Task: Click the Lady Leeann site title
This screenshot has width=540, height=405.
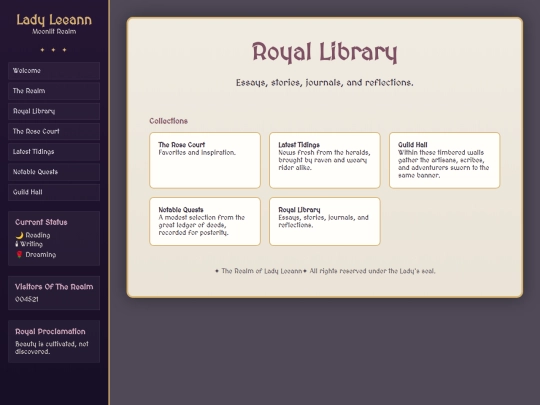Action: [54, 20]
